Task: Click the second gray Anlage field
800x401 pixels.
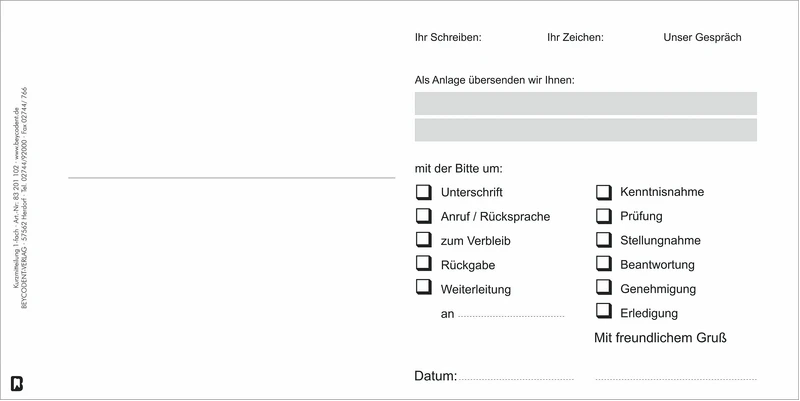Action: tap(585, 130)
